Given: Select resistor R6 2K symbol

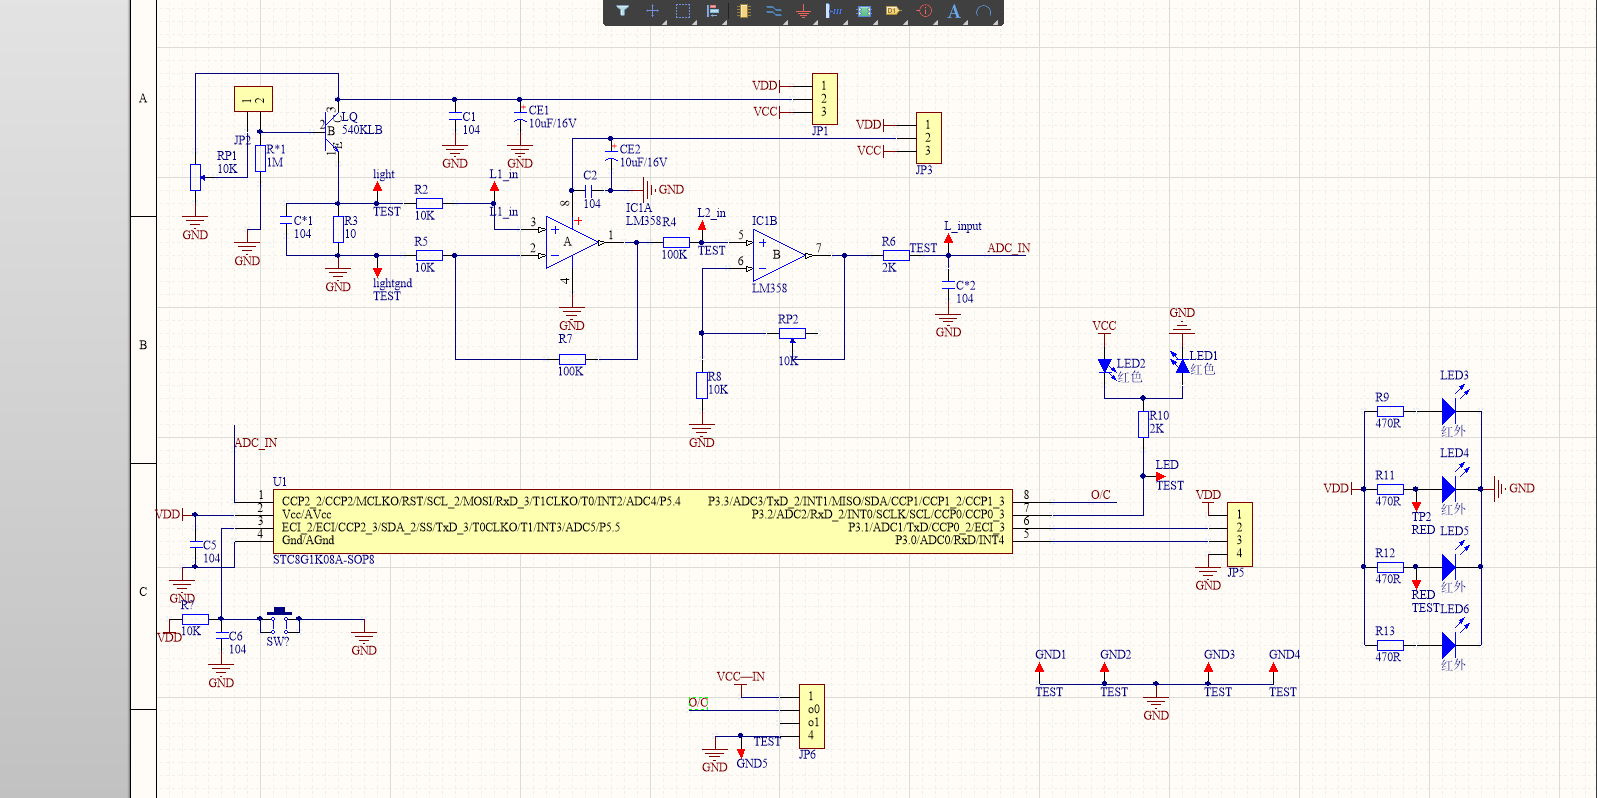Looking at the screenshot, I should click(896, 255).
